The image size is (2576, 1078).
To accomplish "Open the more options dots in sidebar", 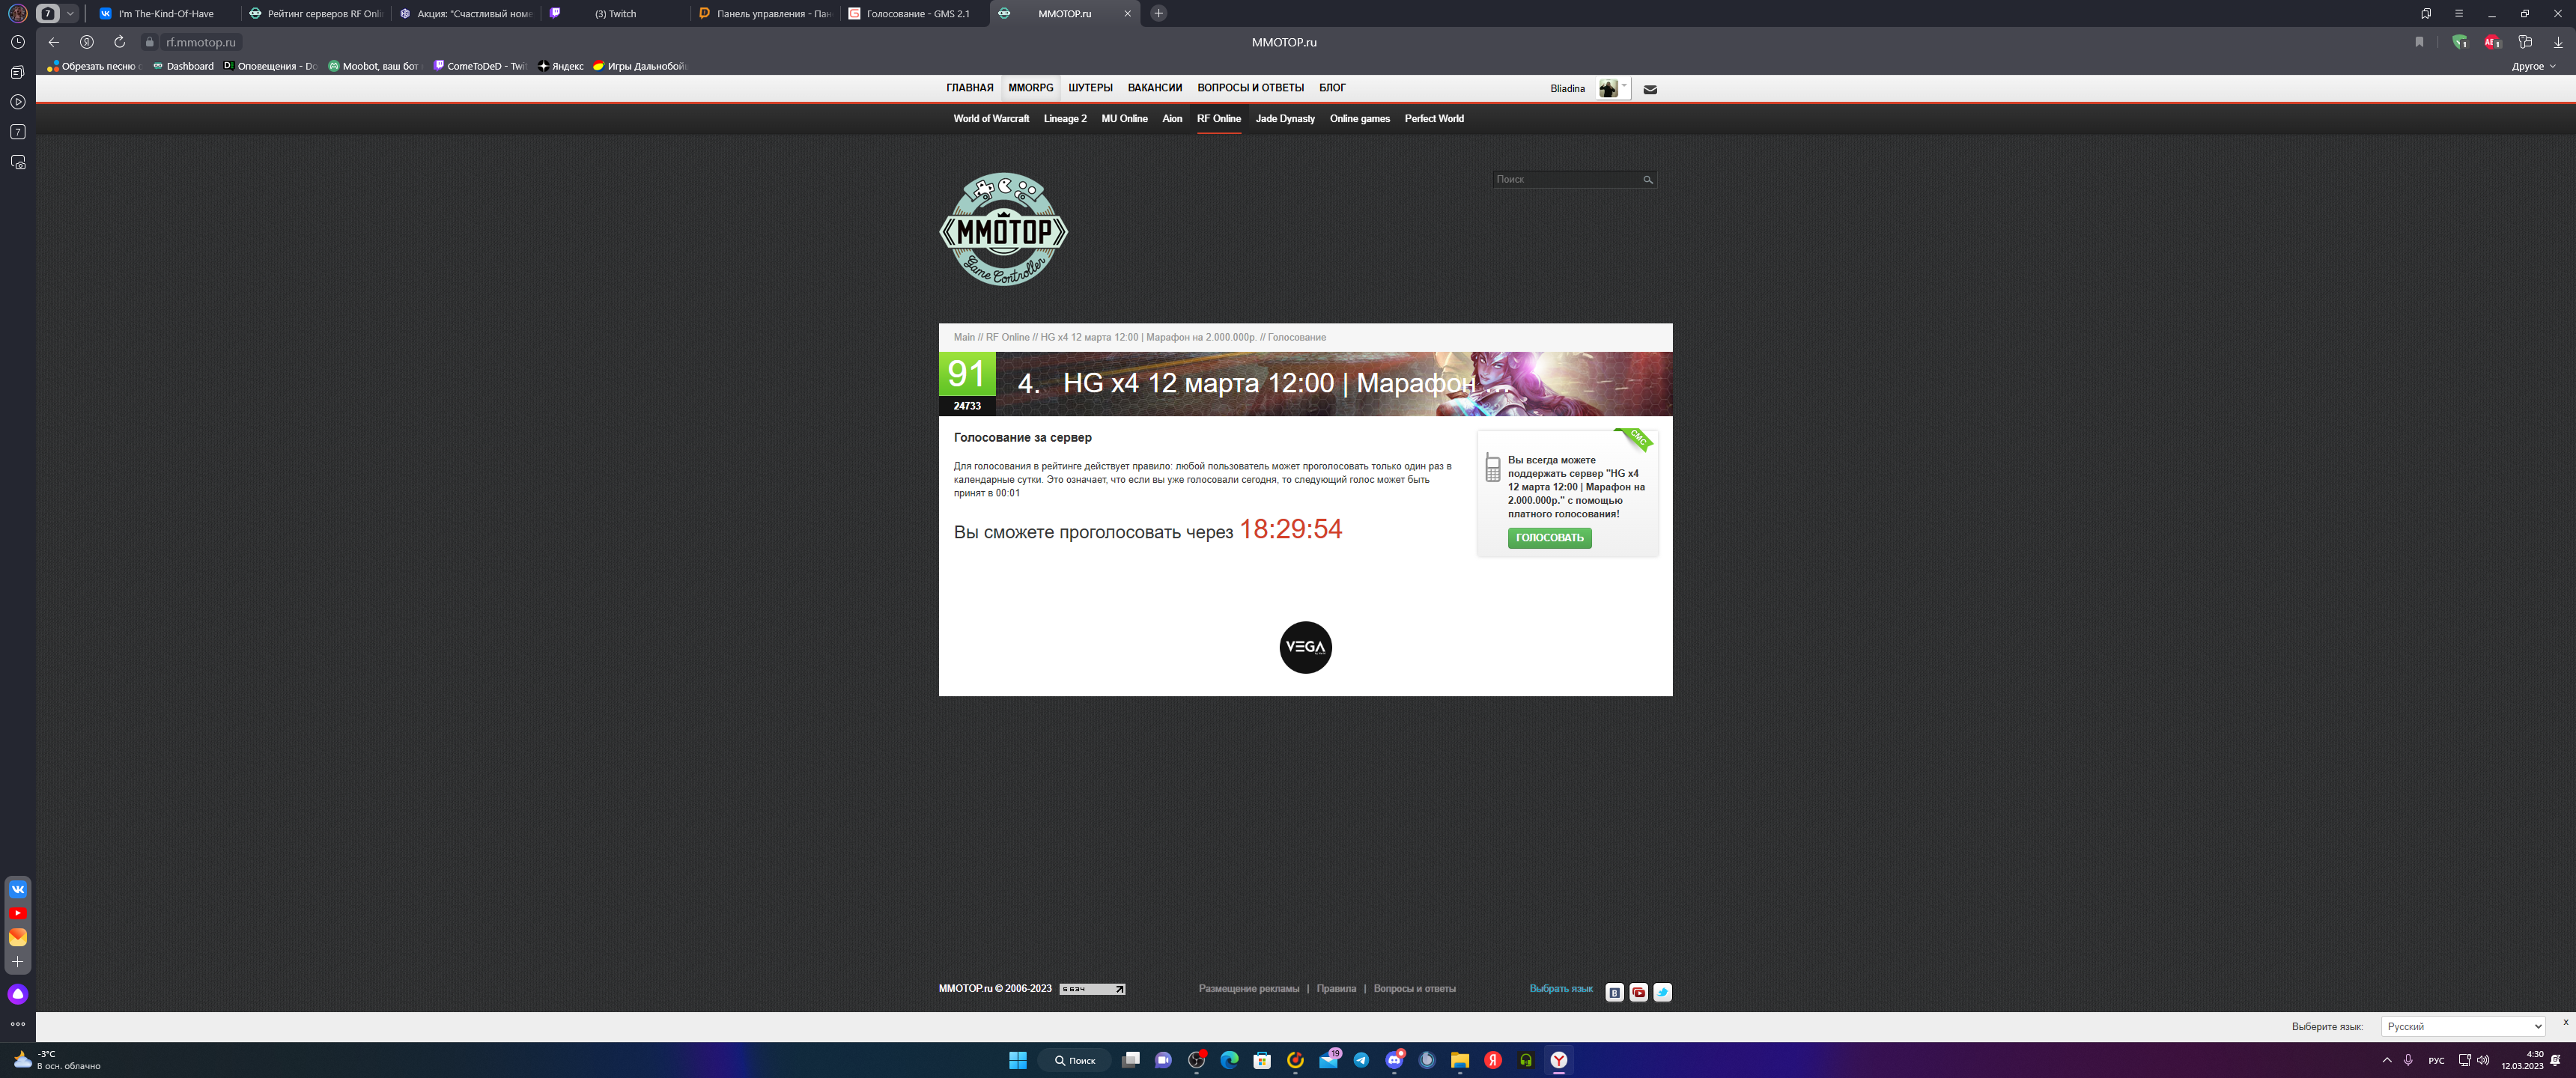I will tap(18, 1024).
